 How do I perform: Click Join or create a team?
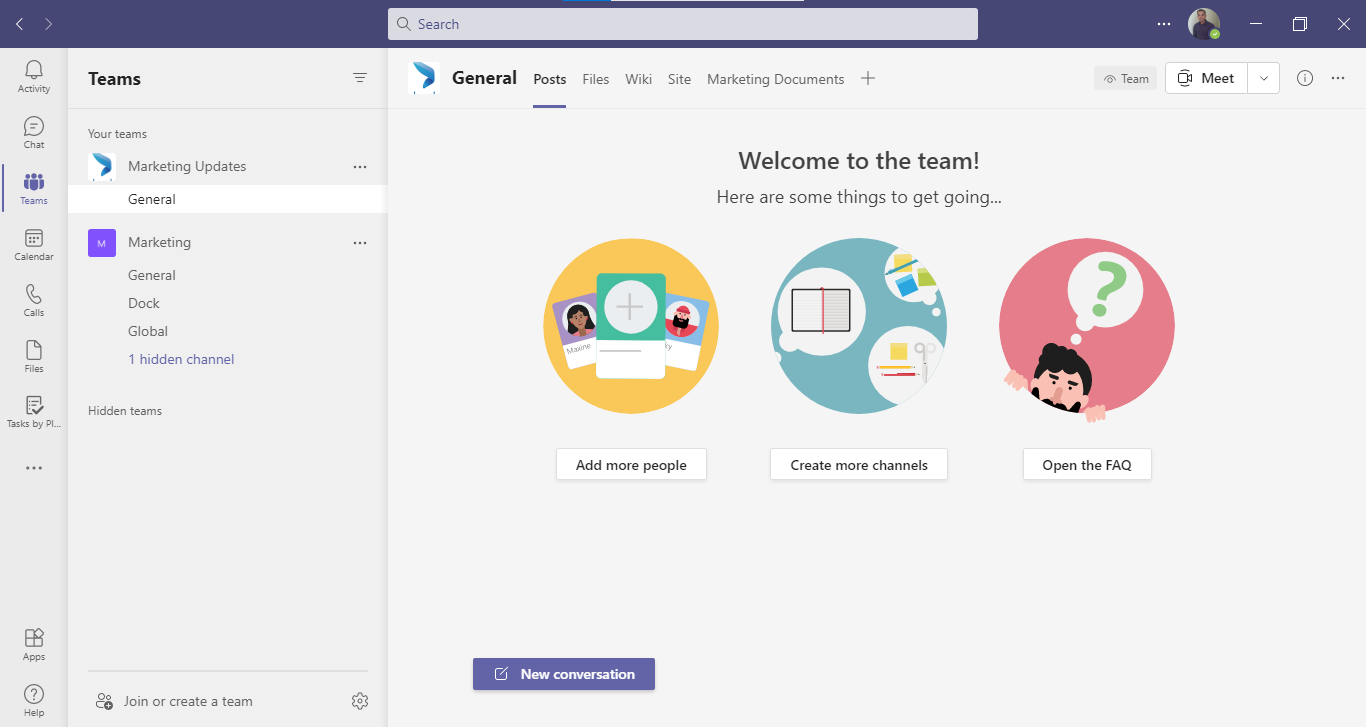(186, 701)
